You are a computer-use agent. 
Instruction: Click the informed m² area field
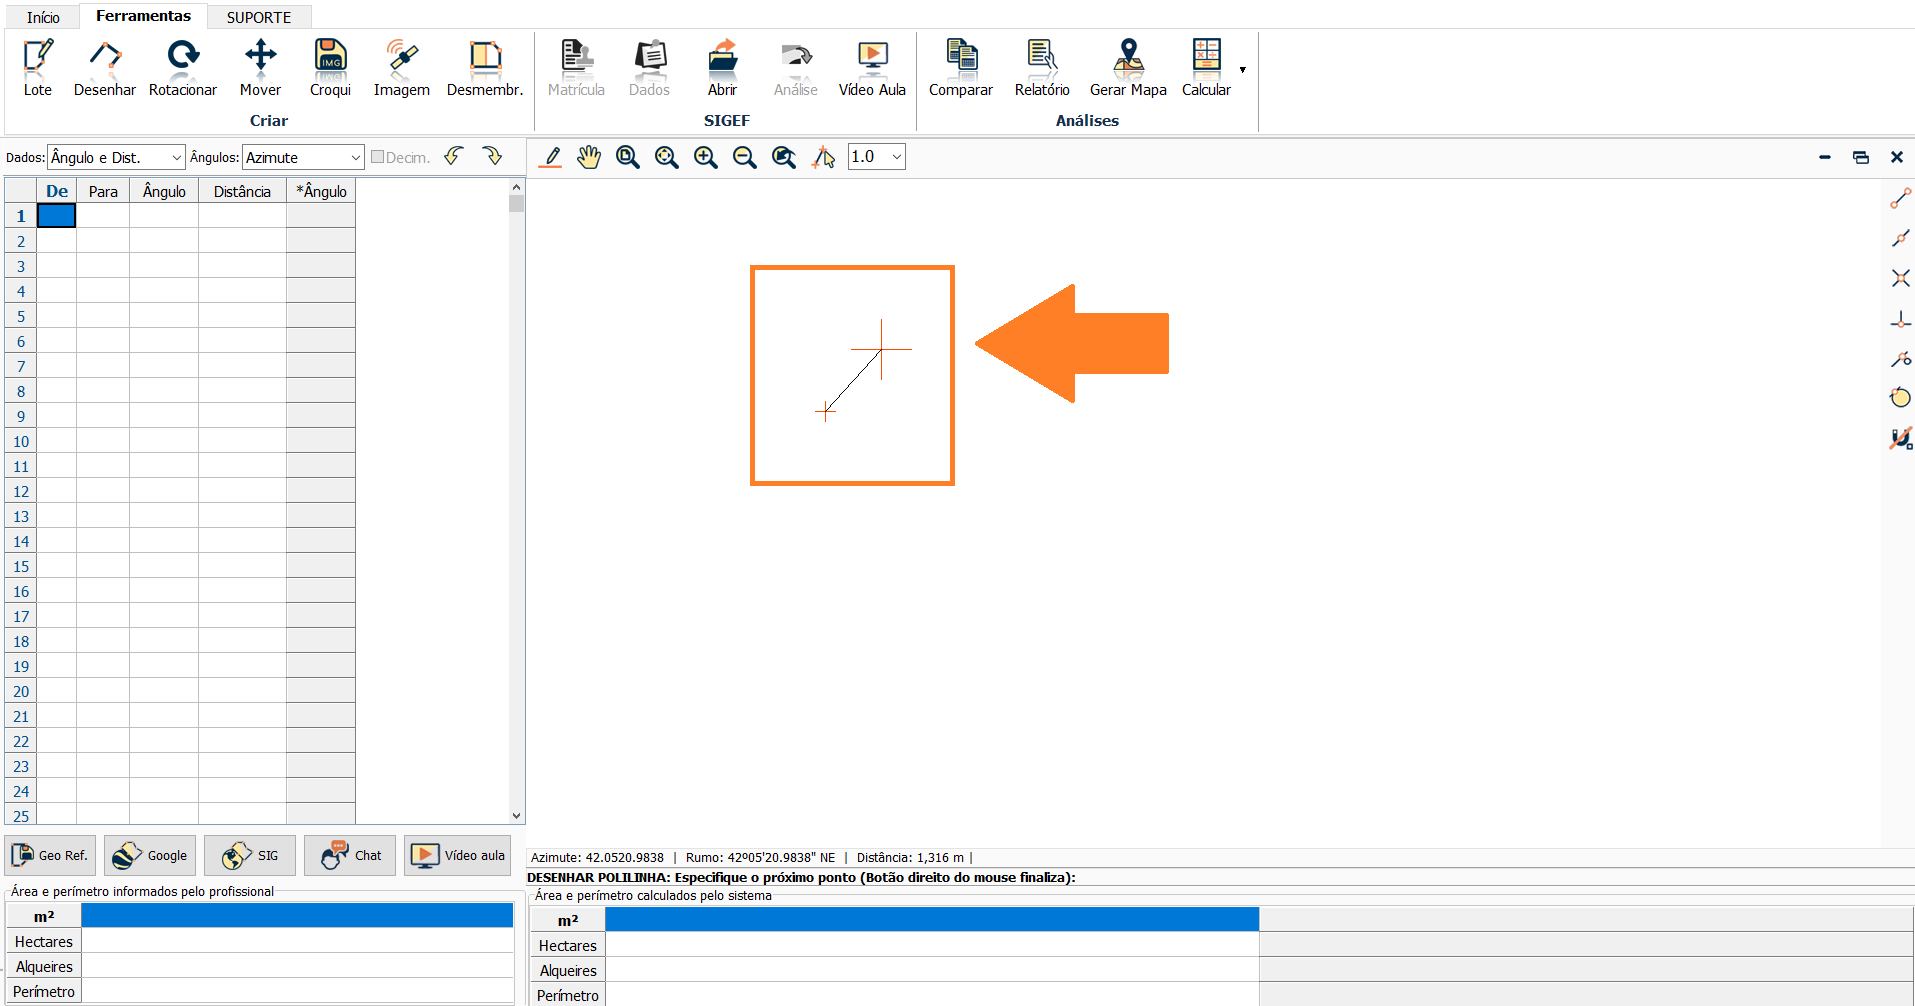296,916
